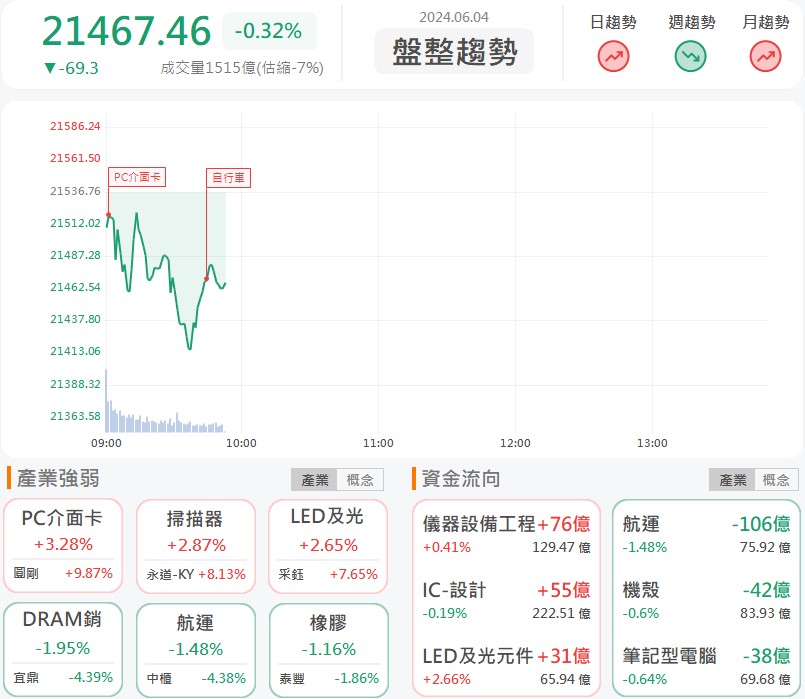Click LED及光元件 +31億 fund flow row
The image size is (805, 699).
coord(506,667)
